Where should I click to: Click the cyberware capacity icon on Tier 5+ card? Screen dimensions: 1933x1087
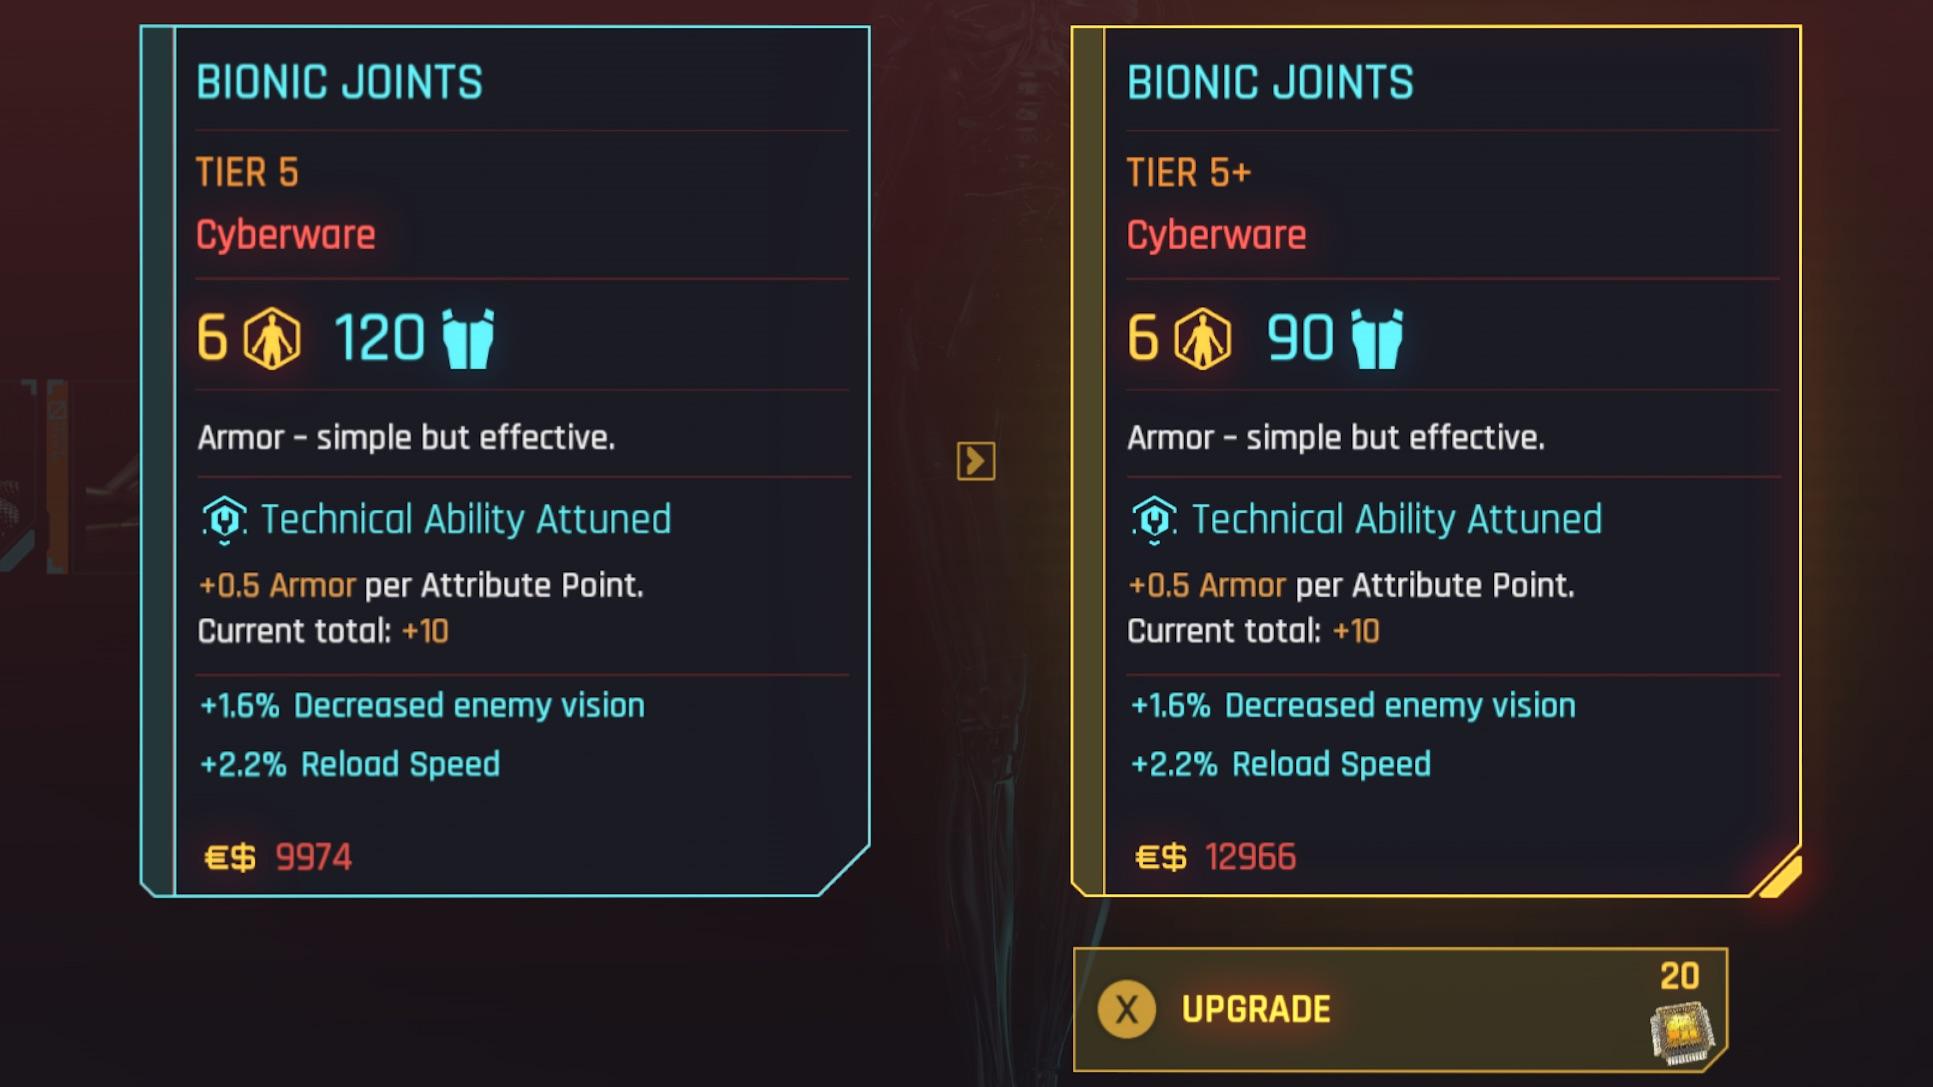point(1203,339)
